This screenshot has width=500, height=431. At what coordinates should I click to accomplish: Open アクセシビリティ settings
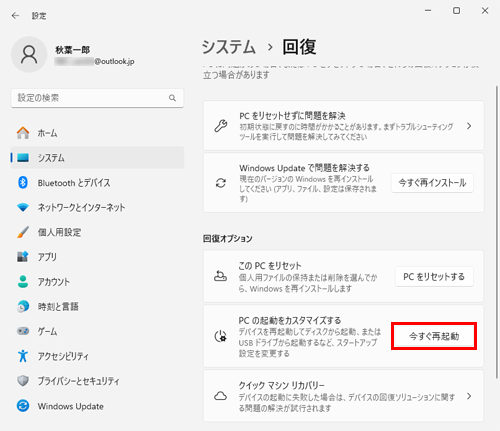coord(97,356)
